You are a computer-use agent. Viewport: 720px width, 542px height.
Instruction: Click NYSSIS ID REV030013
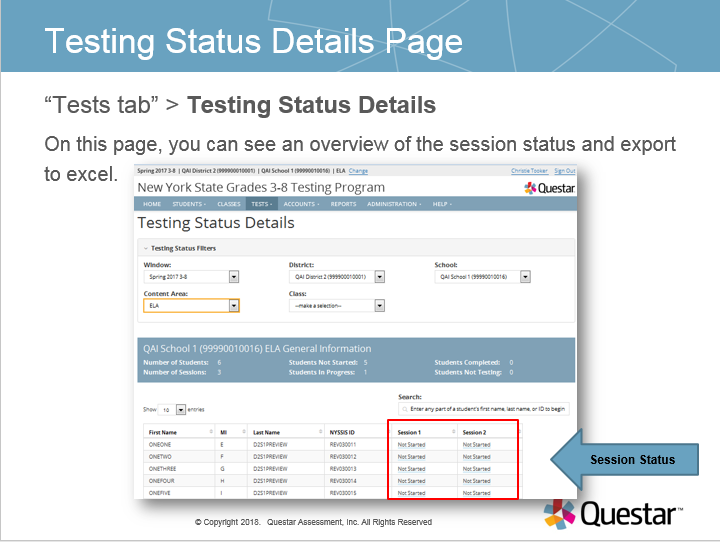(343, 469)
